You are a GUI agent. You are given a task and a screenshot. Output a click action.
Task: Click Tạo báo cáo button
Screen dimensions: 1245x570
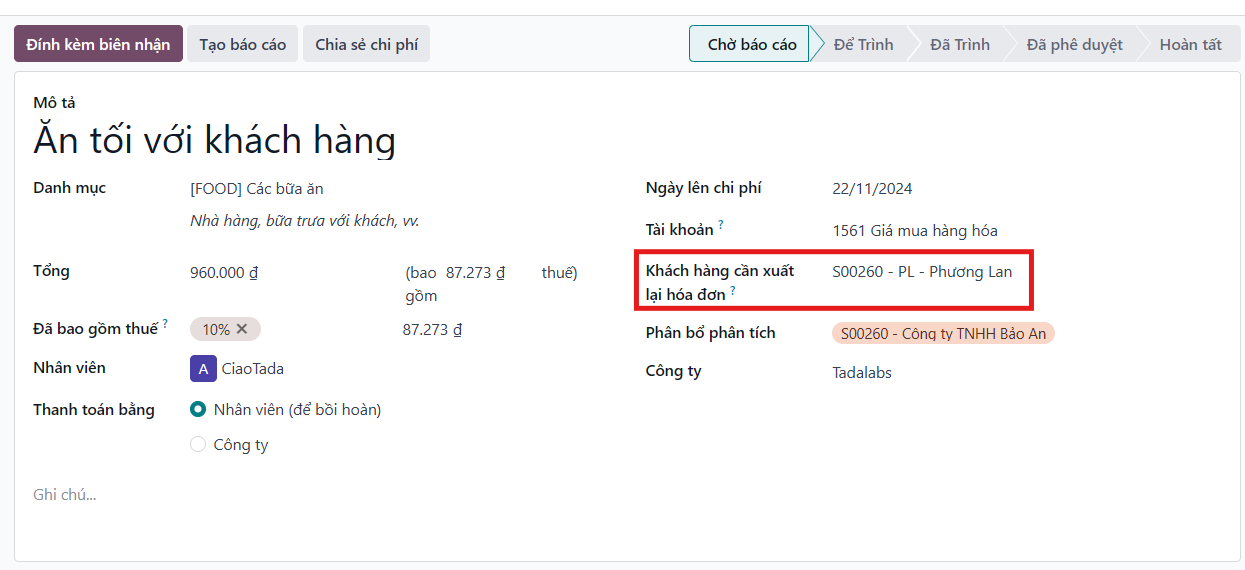[x=242, y=44]
